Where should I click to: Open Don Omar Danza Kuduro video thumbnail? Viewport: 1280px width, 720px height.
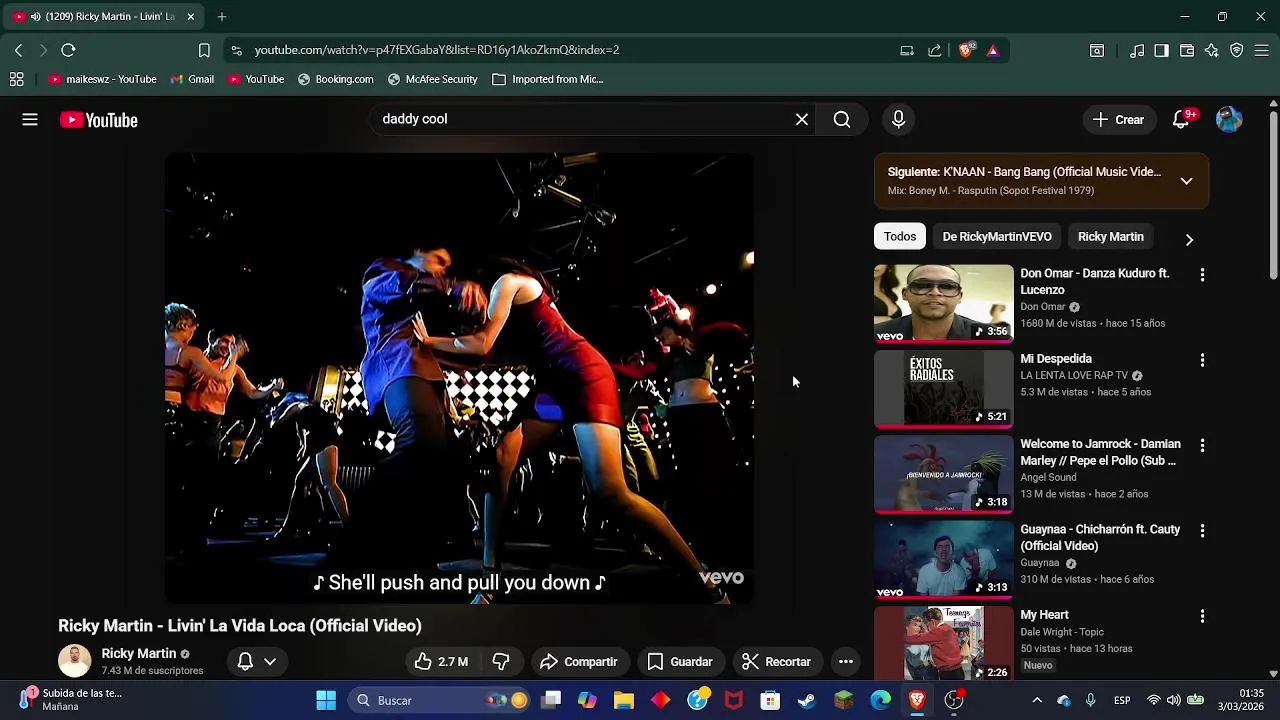(943, 303)
